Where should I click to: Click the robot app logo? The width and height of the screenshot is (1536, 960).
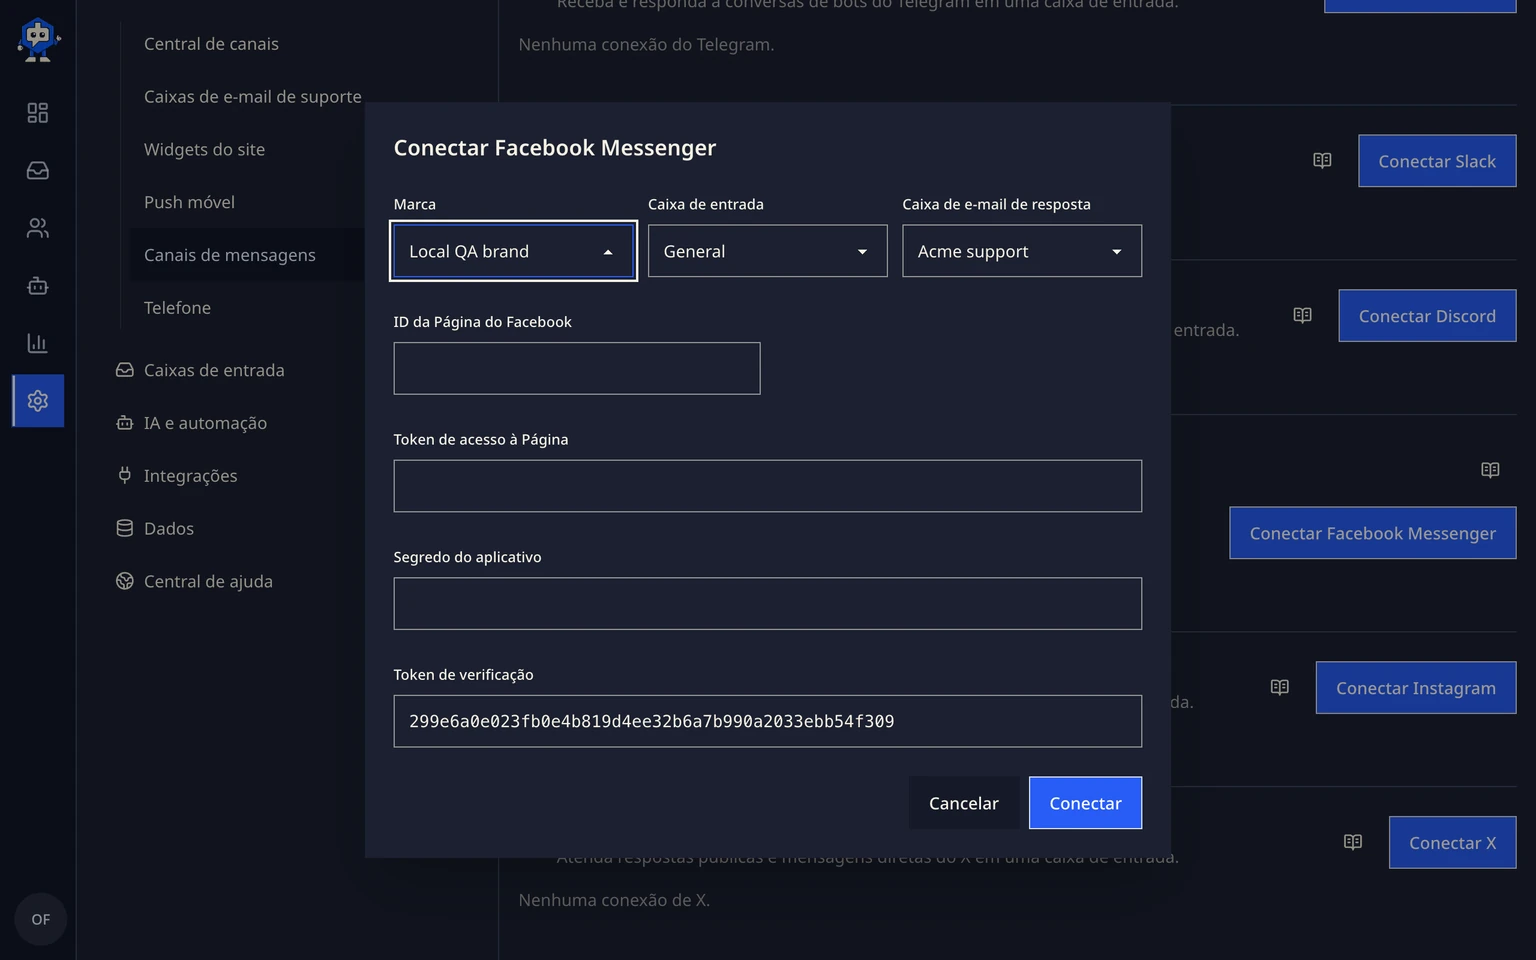tap(38, 40)
